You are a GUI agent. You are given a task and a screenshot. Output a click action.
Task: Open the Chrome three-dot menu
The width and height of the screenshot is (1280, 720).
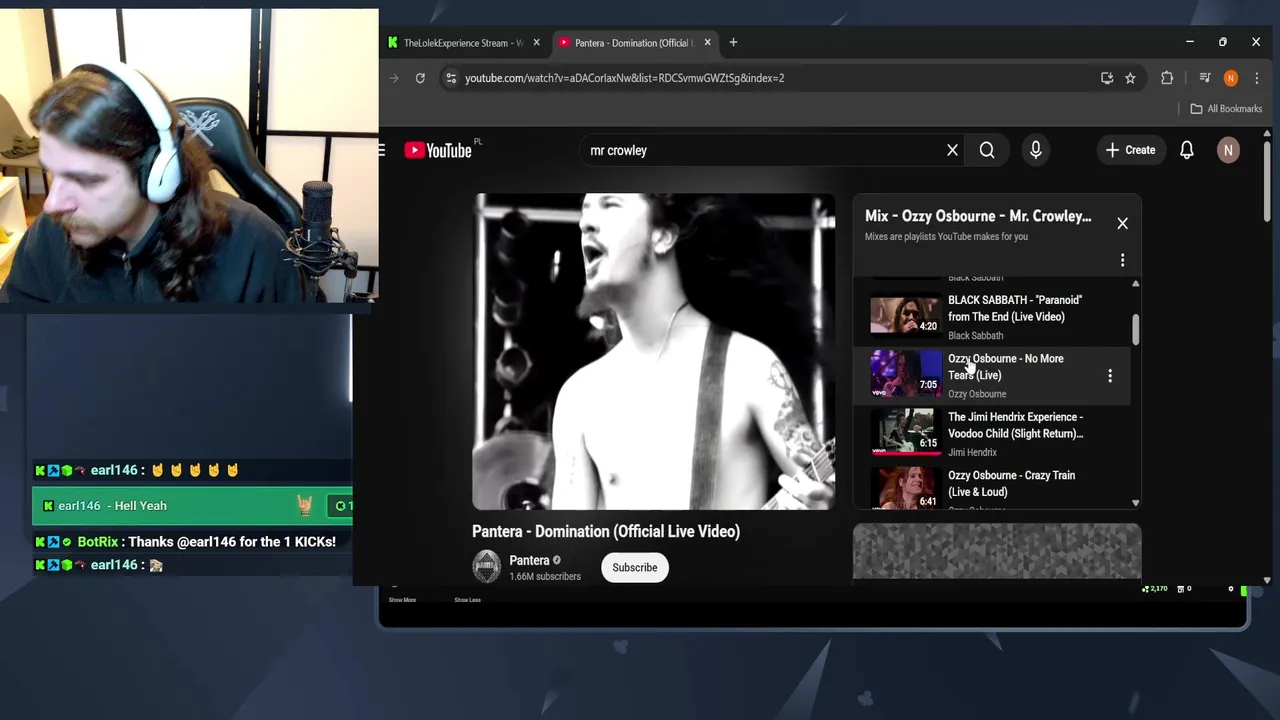coord(1257,78)
